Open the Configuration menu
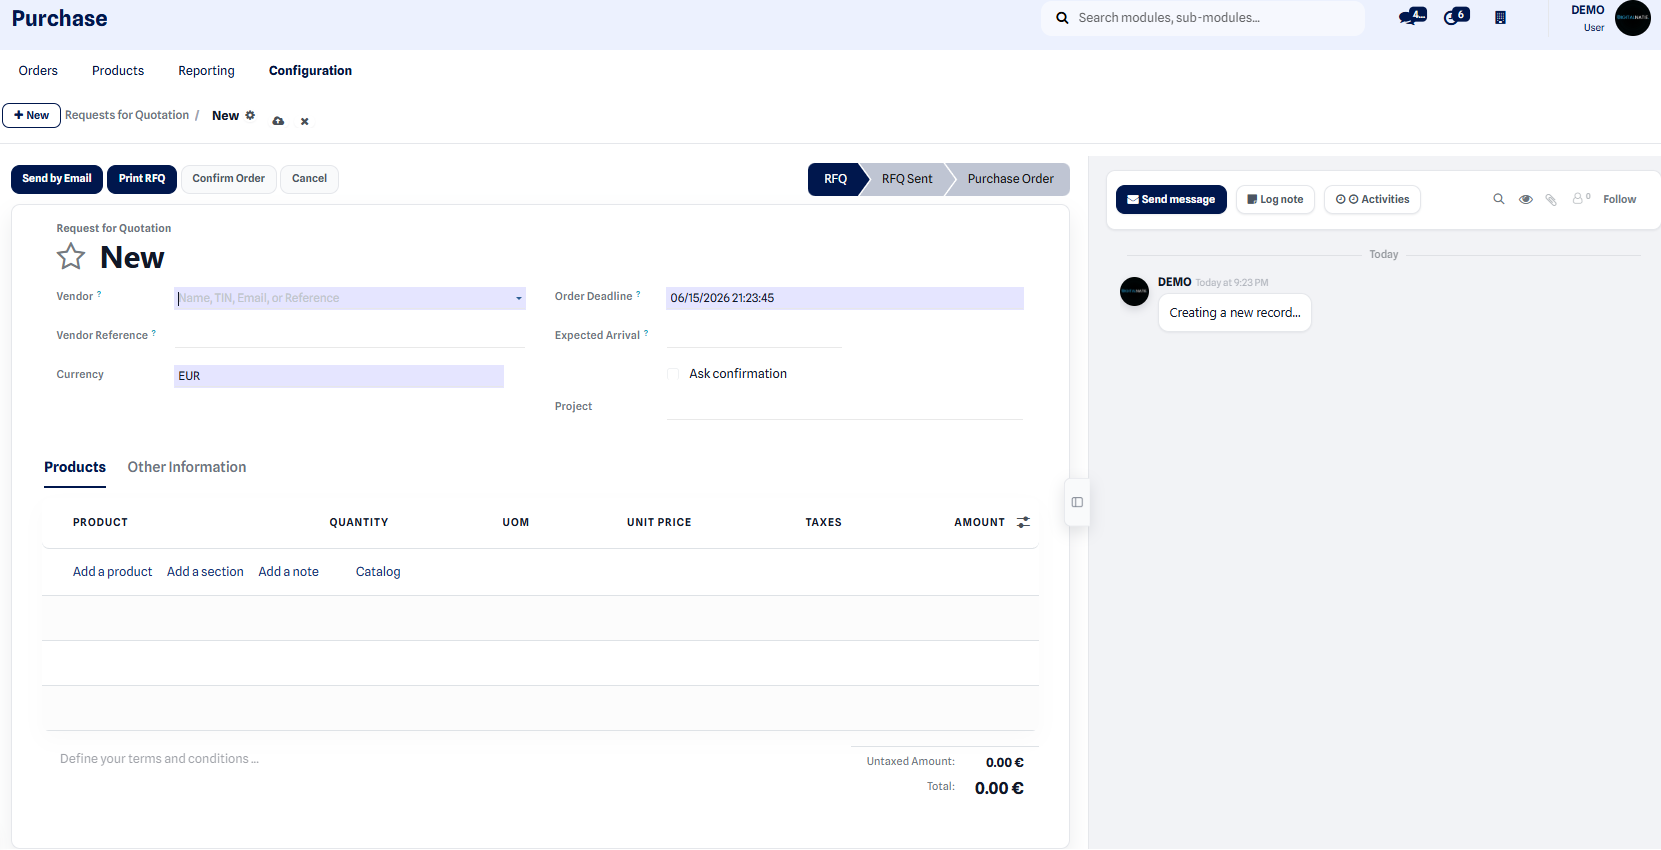Image resolution: width=1661 pixels, height=850 pixels. [310, 71]
